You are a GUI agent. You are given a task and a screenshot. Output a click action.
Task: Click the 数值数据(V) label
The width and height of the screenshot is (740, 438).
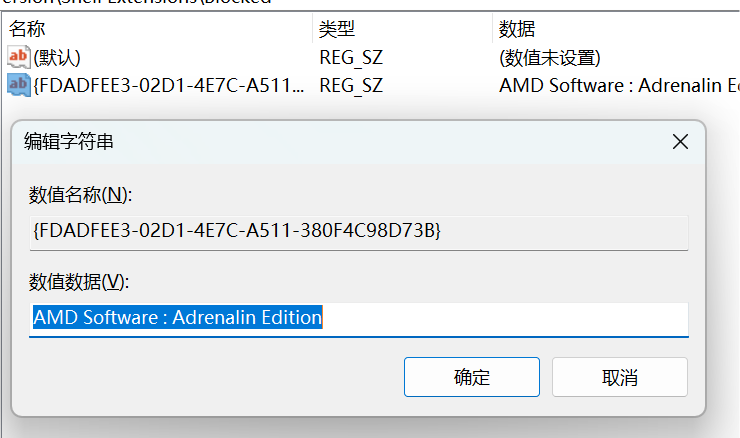pos(80,282)
